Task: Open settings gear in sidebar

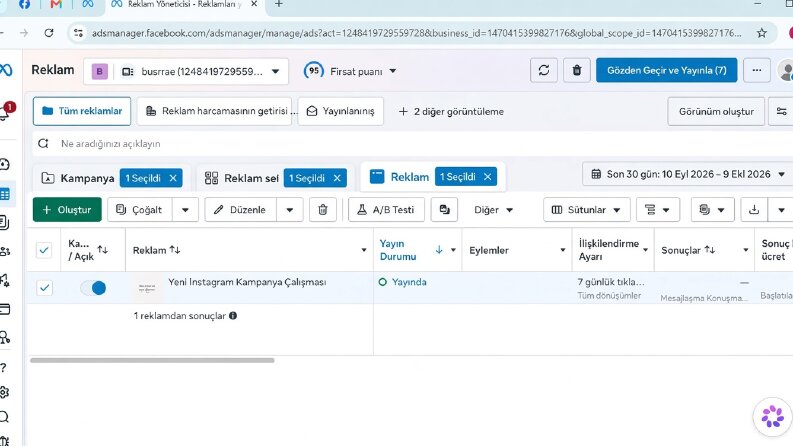Action: click(5, 392)
